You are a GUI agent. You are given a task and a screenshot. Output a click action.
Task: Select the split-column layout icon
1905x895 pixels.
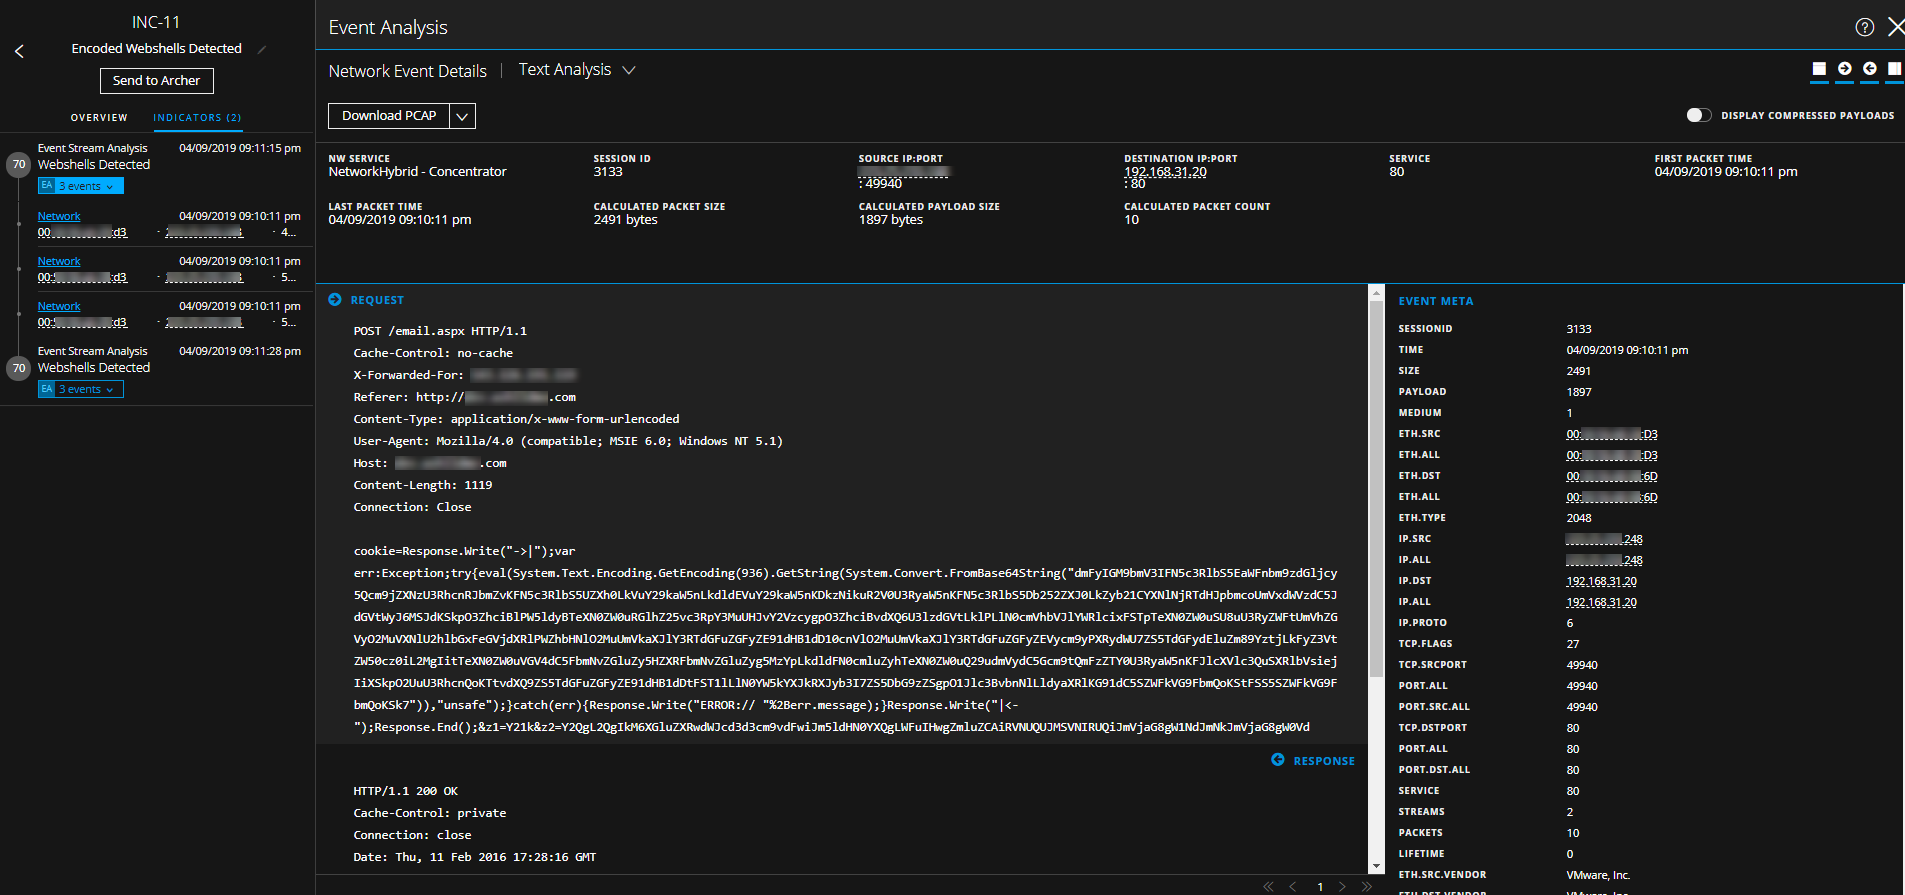pyautogui.click(x=1894, y=69)
